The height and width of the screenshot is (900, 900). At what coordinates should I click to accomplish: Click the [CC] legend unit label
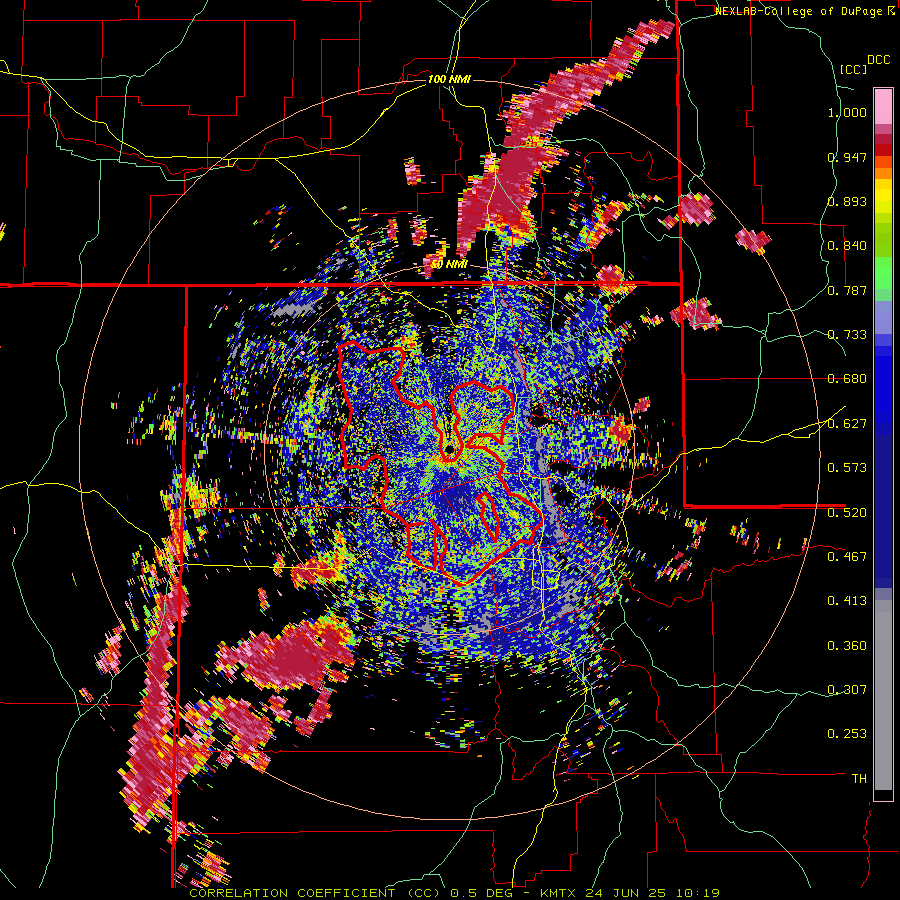click(x=853, y=69)
